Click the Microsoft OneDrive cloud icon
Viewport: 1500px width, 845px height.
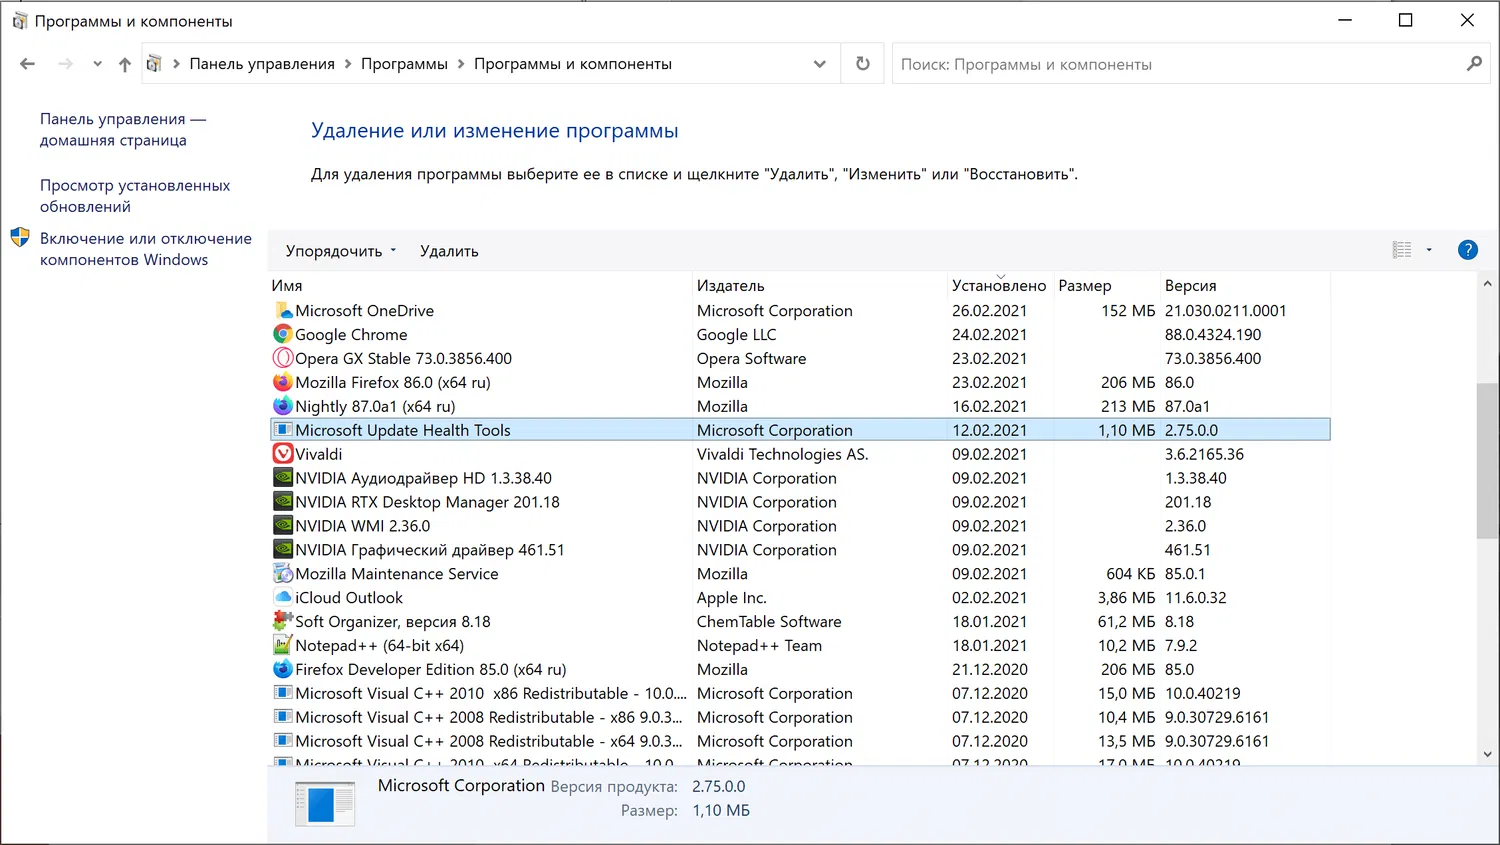point(283,310)
